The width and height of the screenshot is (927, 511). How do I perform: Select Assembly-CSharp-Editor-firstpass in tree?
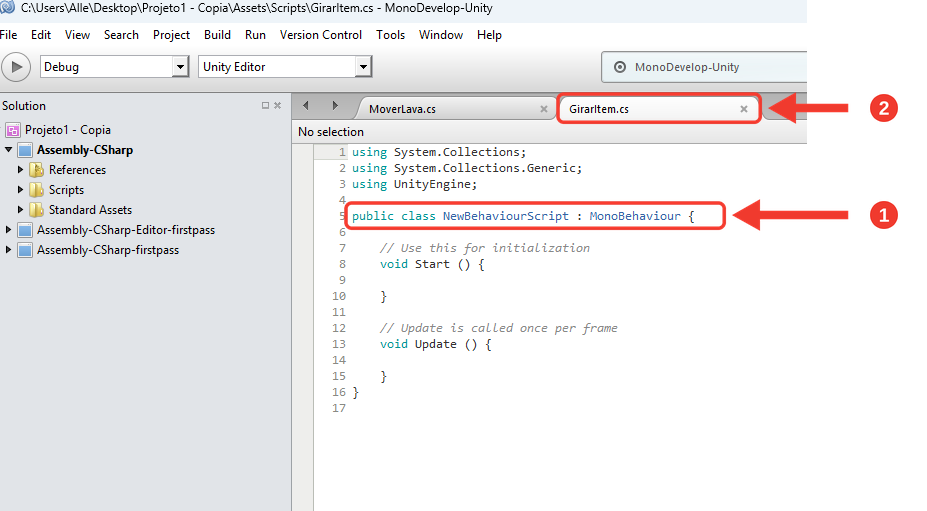point(126,230)
